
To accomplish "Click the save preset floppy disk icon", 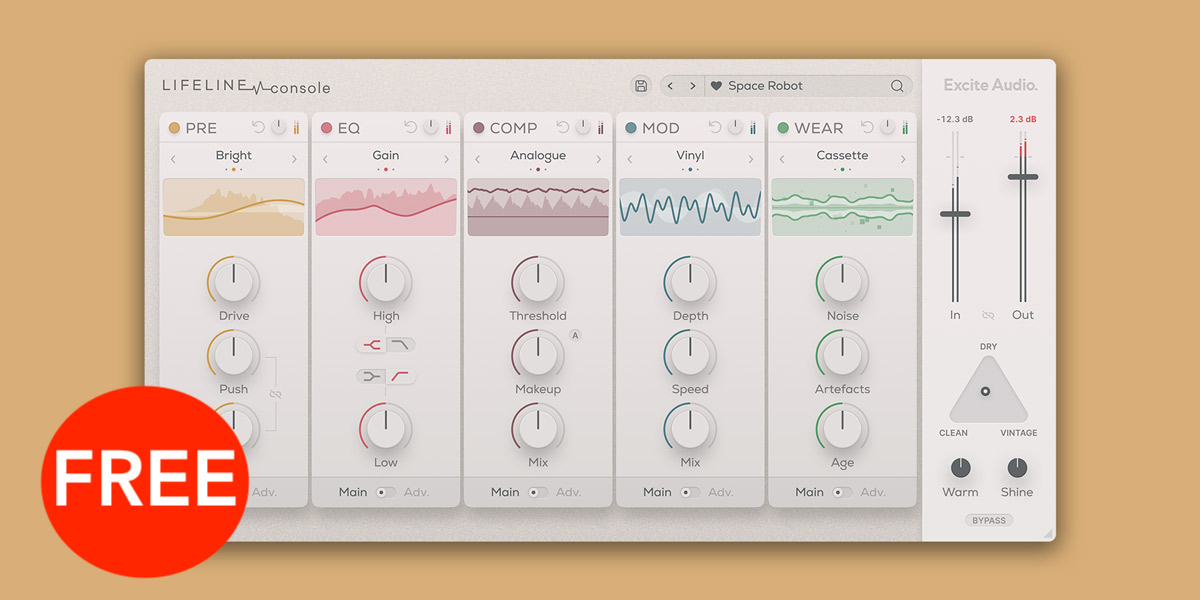I will 641,86.
